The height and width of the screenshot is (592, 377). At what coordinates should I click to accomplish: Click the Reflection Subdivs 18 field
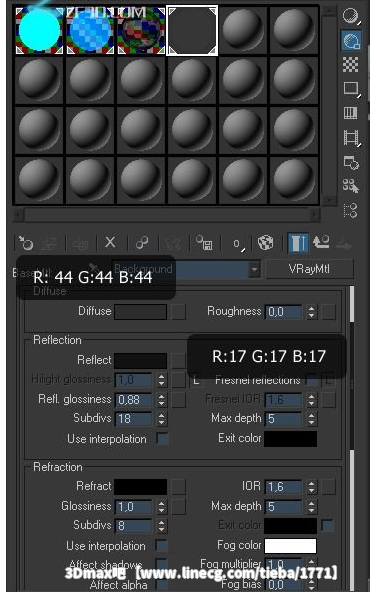pyautogui.click(x=134, y=419)
